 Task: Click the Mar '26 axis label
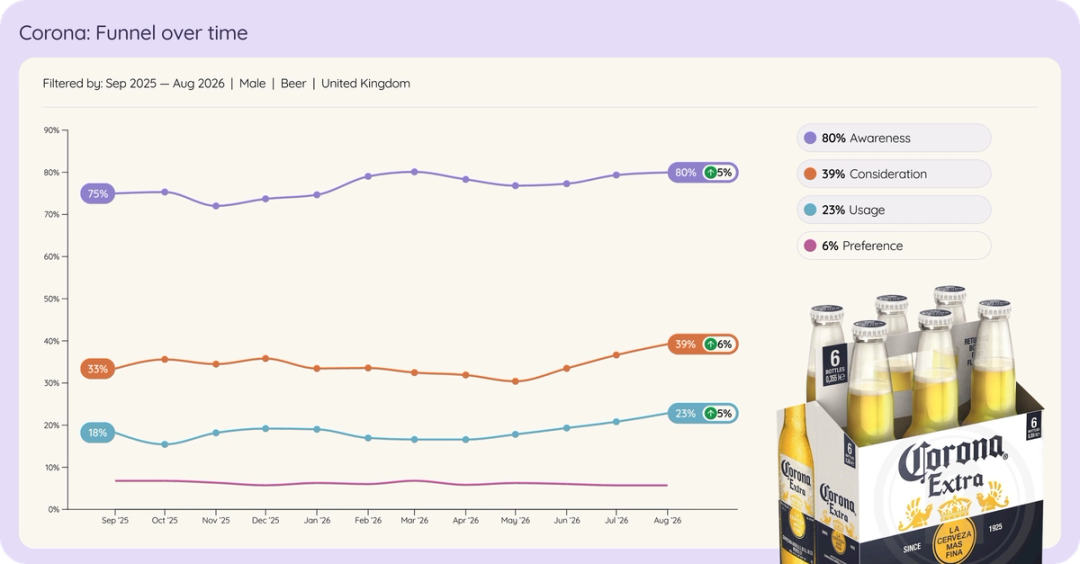pos(414,521)
